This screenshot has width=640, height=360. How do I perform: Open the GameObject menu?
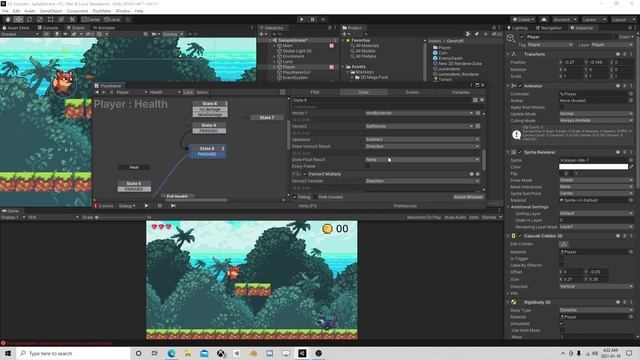pyautogui.click(x=51, y=11)
